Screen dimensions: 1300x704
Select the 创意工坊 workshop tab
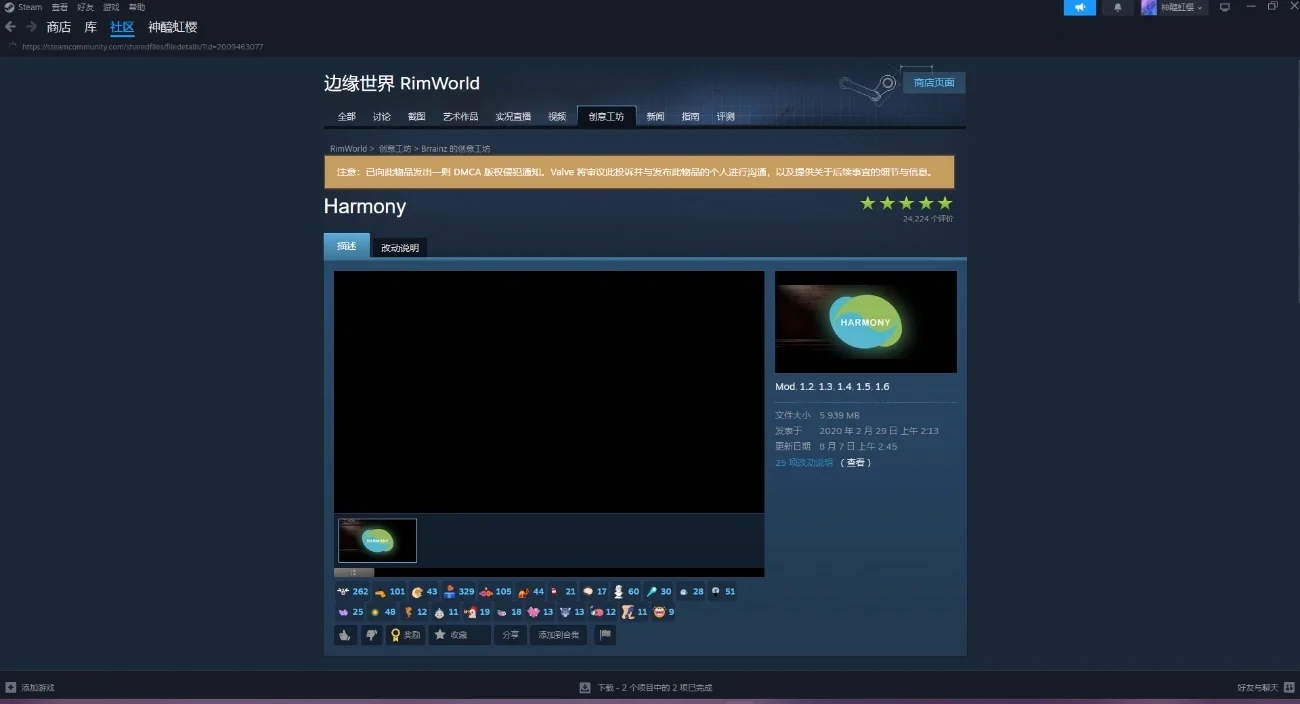[606, 116]
